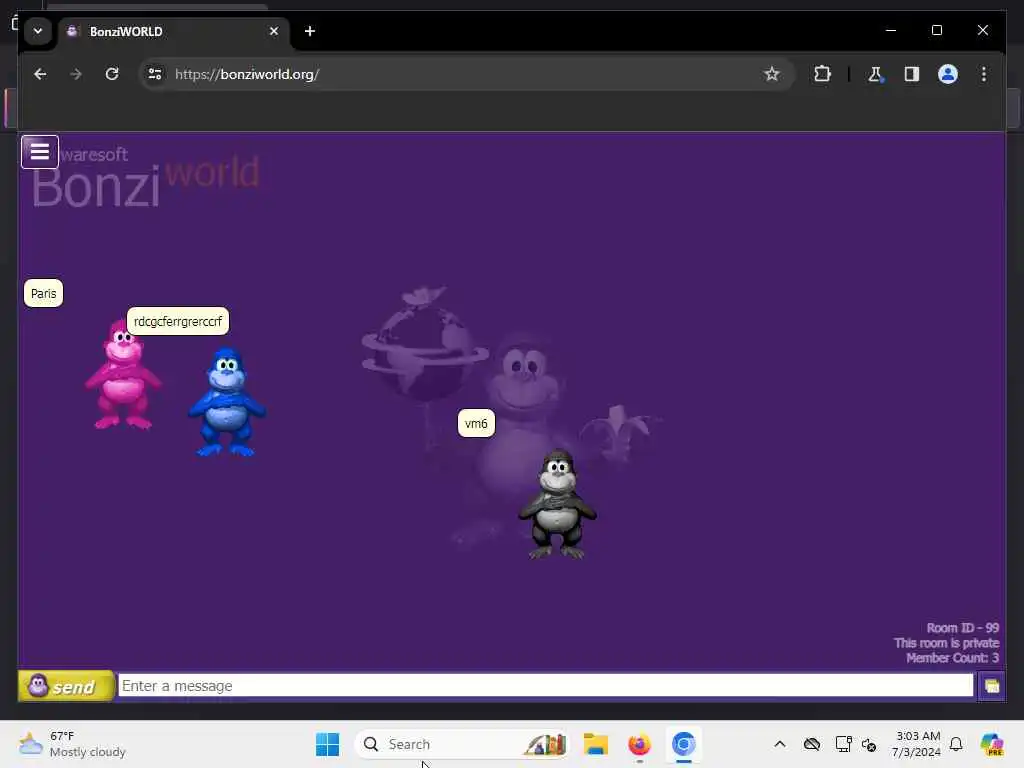
Task: View site information for bonziworld.org
Action: (155, 74)
